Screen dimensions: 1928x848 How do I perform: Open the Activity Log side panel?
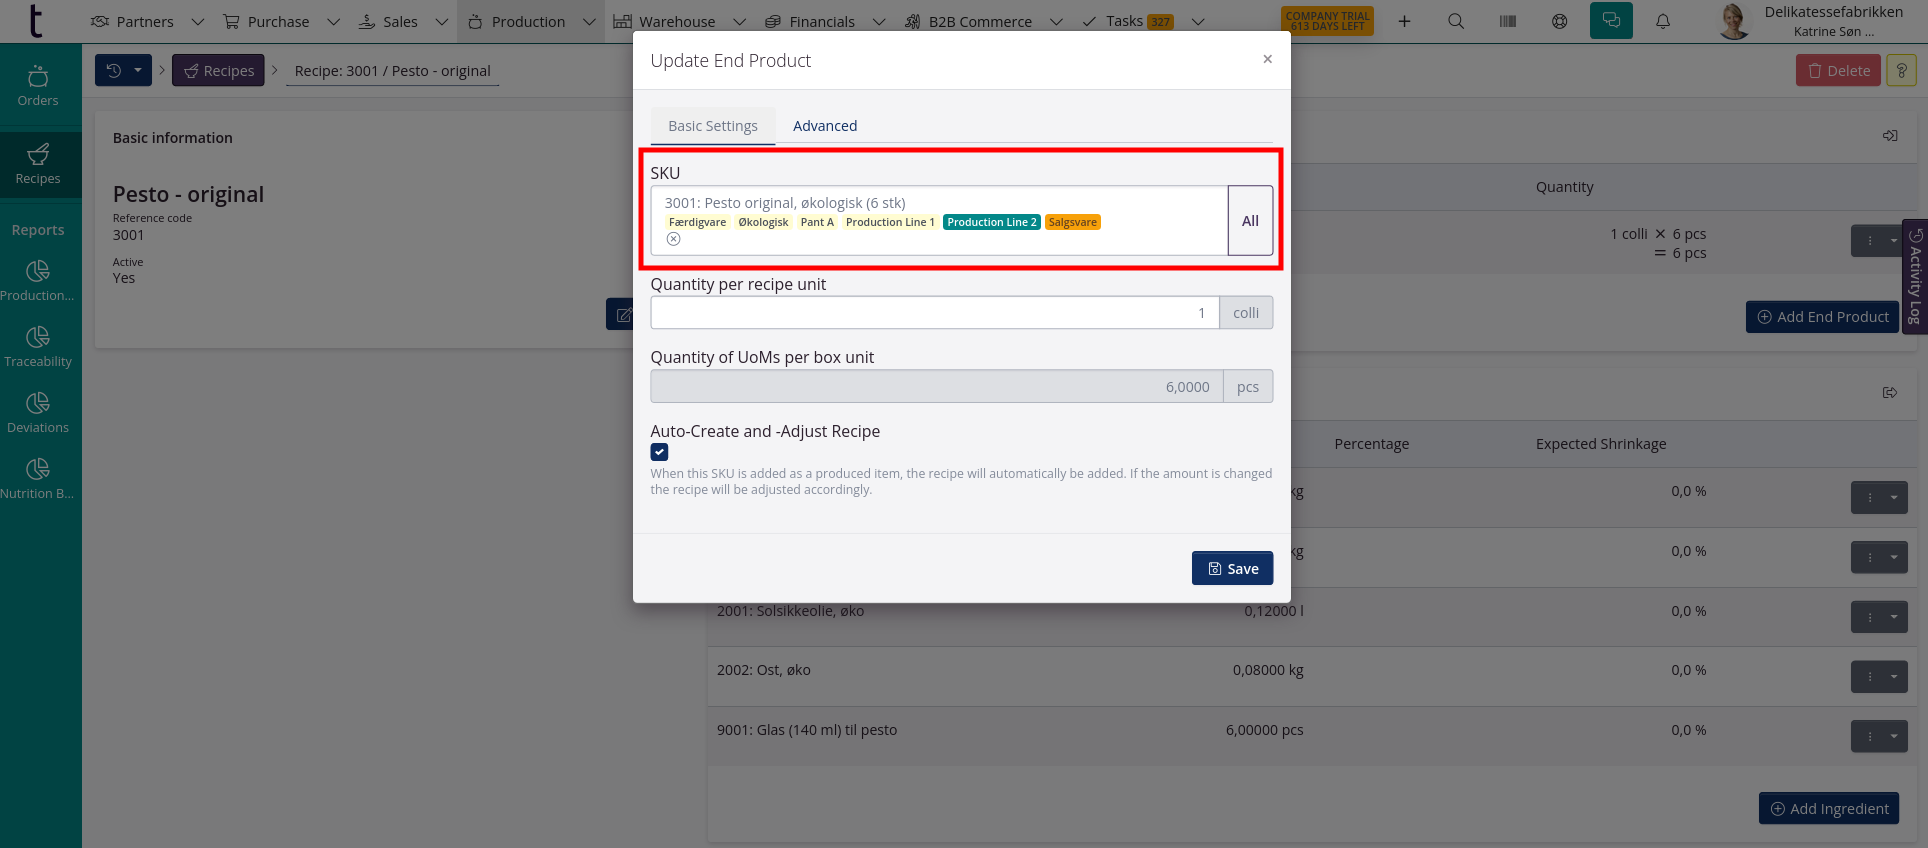[1915, 277]
